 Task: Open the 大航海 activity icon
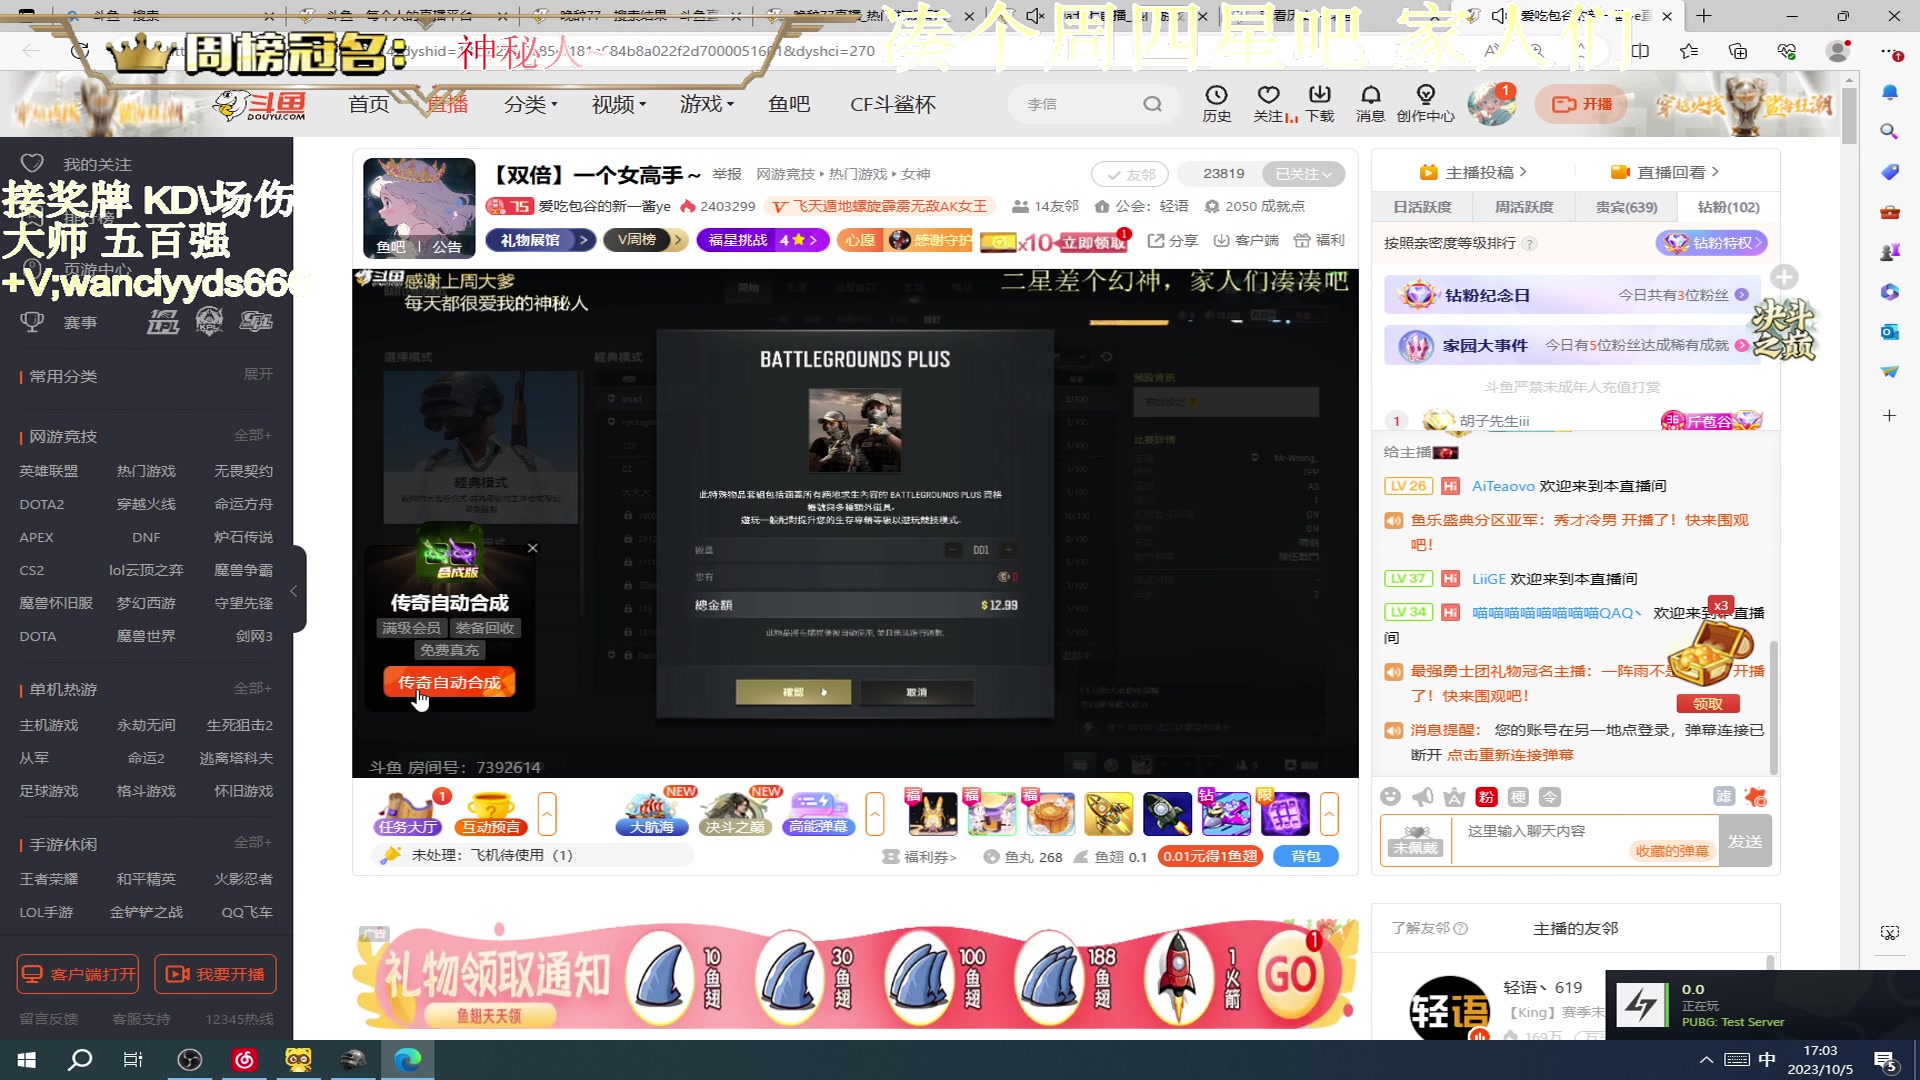tap(653, 813)
